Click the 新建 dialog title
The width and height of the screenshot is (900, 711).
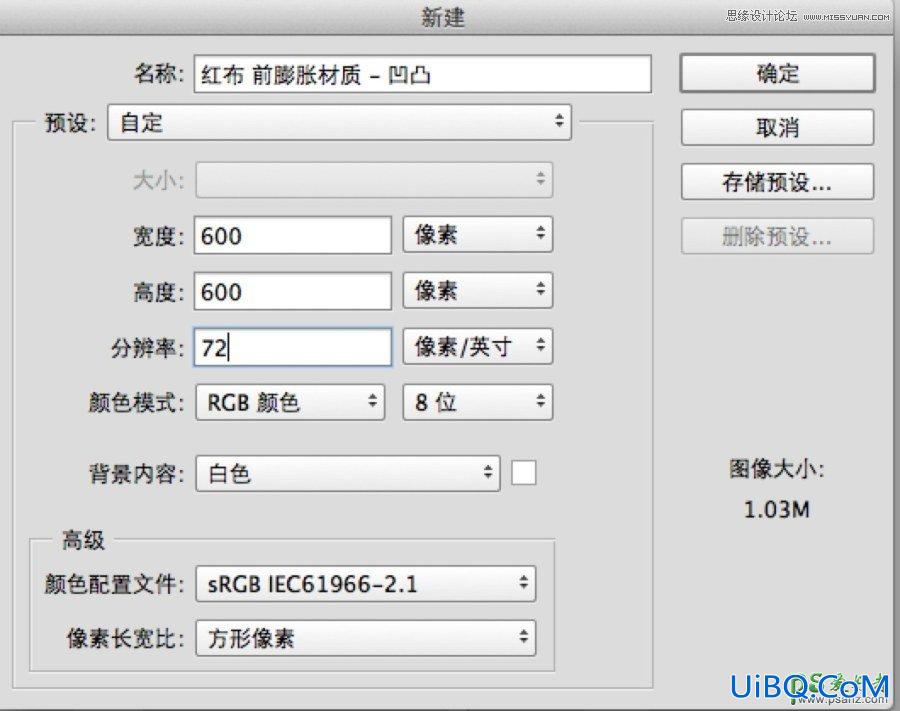click(x=443, y=17)
